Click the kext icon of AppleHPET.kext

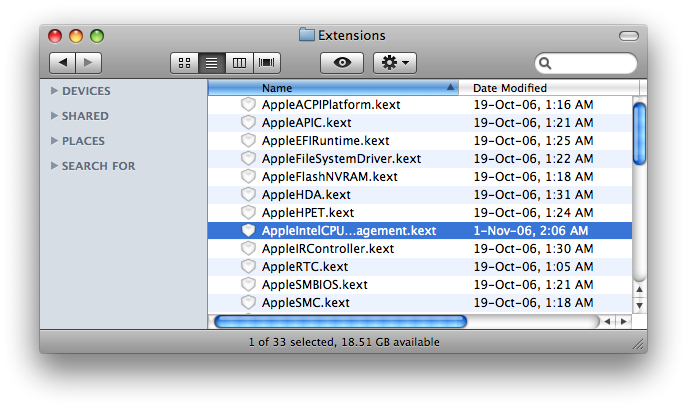pyautogui.click(x=248, y=212)
